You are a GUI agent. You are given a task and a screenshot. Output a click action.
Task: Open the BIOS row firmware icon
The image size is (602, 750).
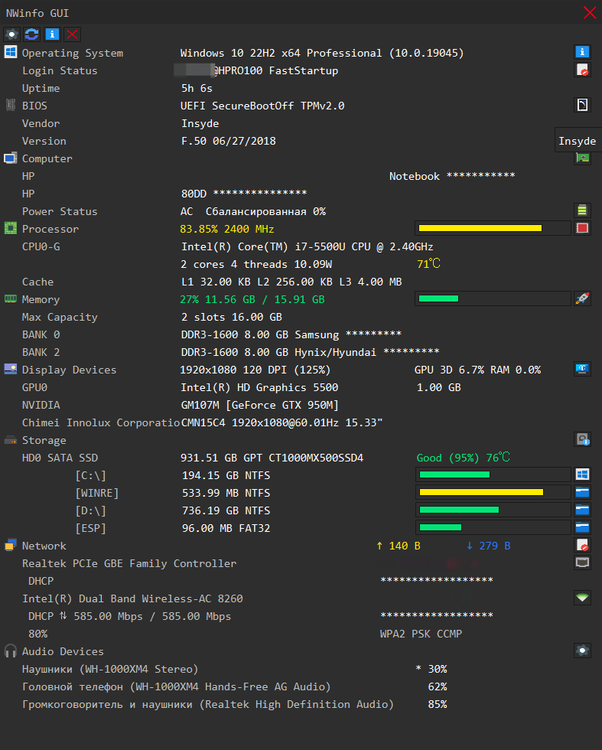click(582, 105)
